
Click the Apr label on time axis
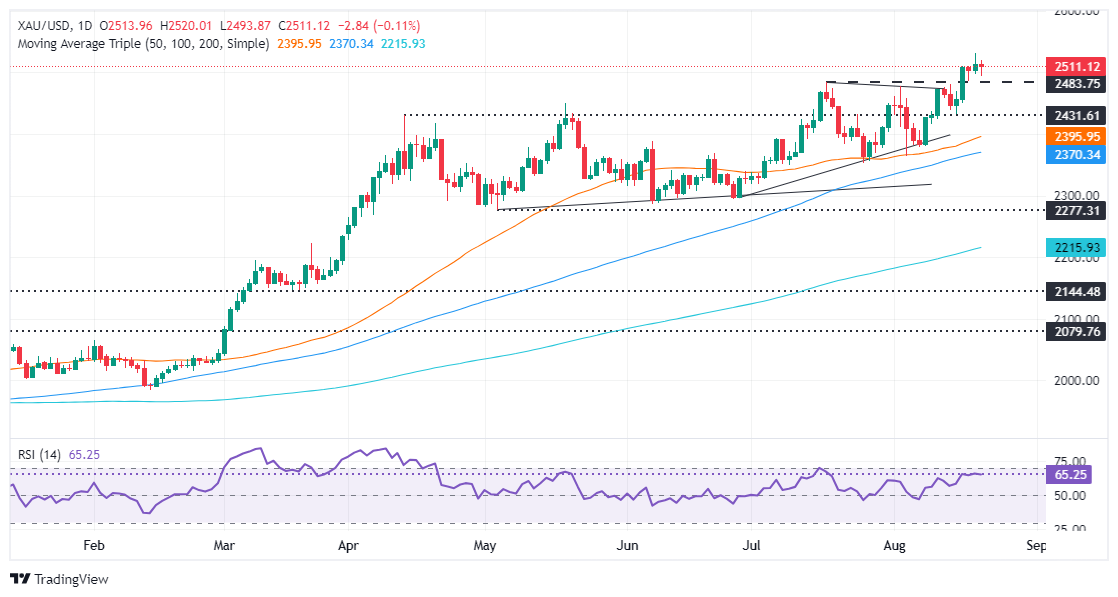pyautogui.click(x=348, y=546)
